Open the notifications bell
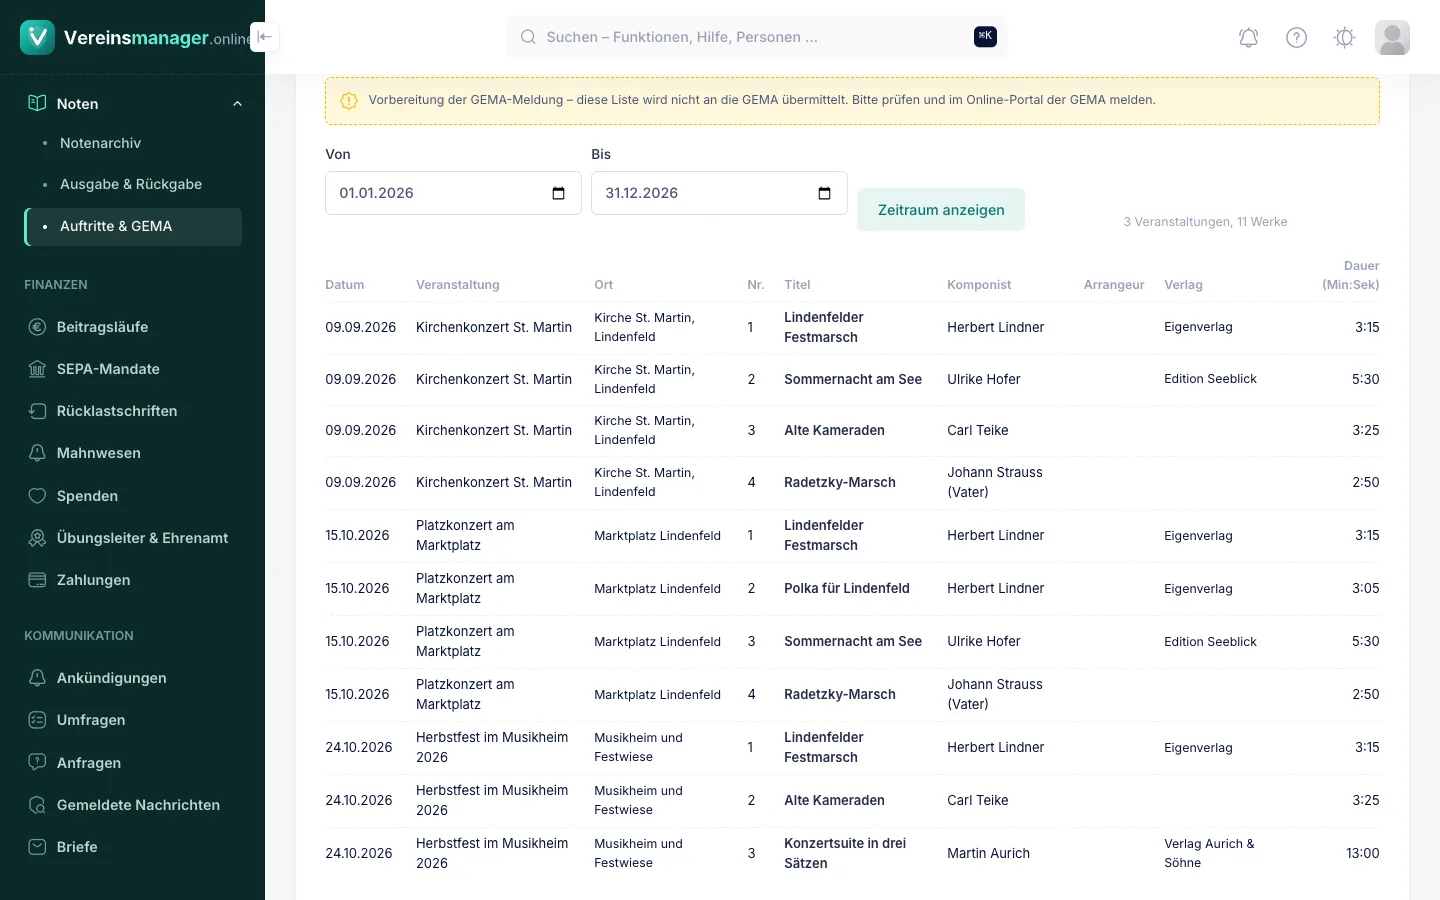Screen dimensions: 1440x900 pos(1248,37)
